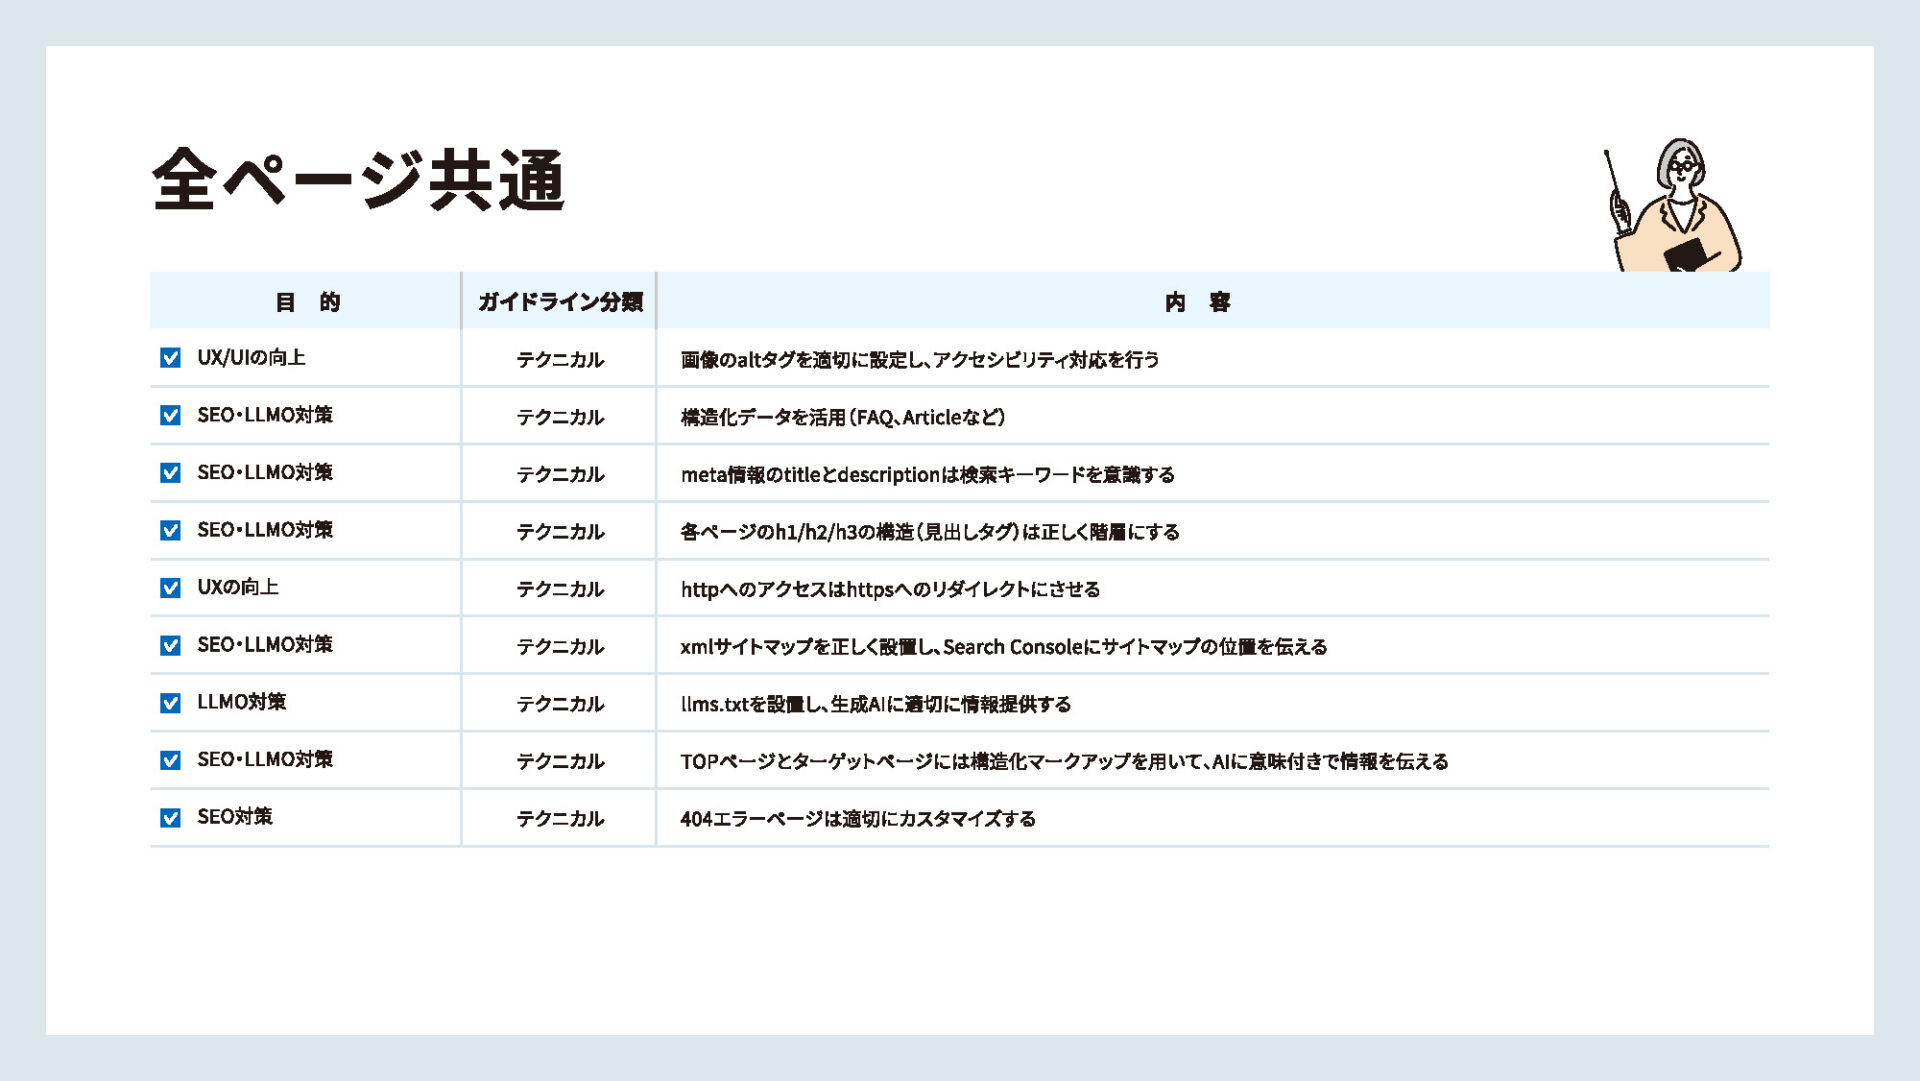The width and height of the screenshot is (1920, 1081).
Task: Toggle checkbox for h1/h2/h3 heading row
Action: point(170,530)
